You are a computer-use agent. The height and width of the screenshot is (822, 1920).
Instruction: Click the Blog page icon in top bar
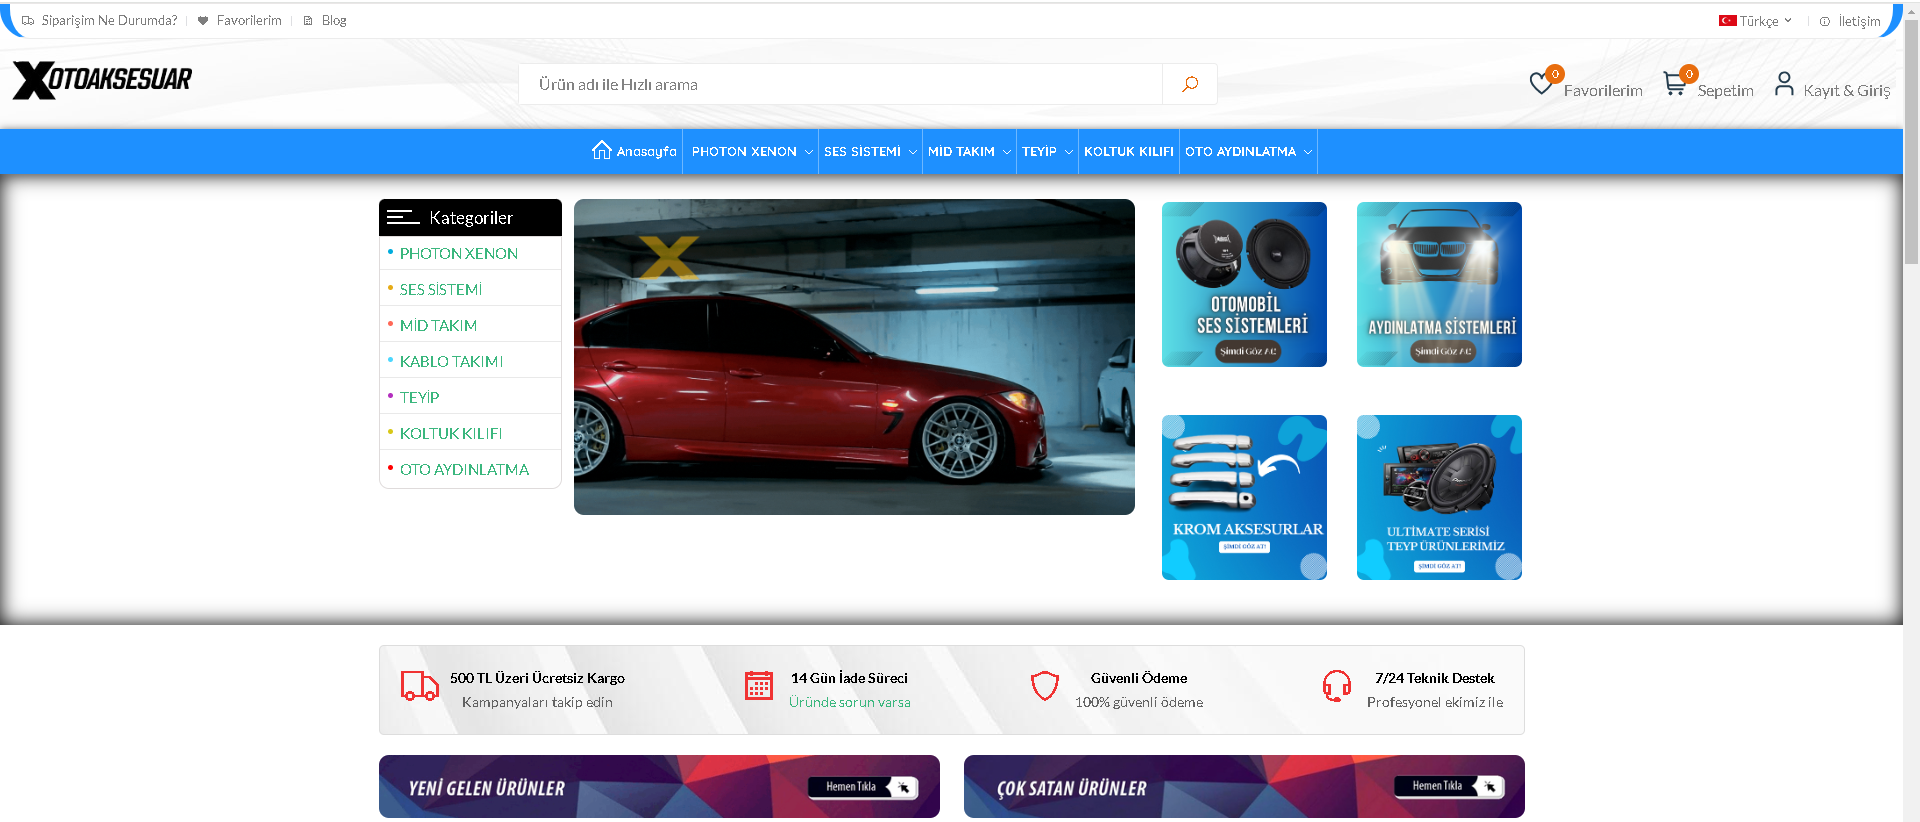[308, 20]
